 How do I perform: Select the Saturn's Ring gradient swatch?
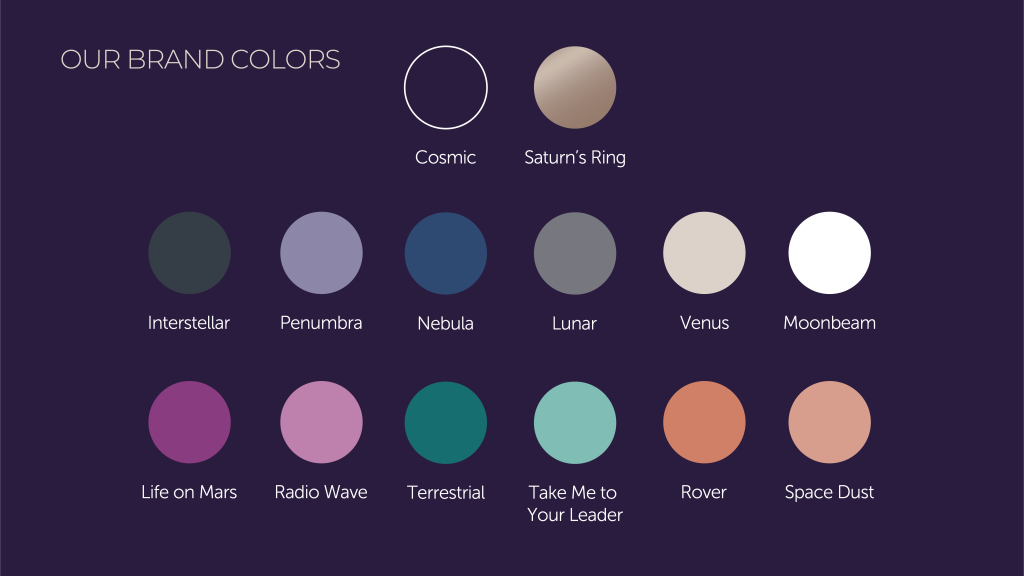(575, 88)
